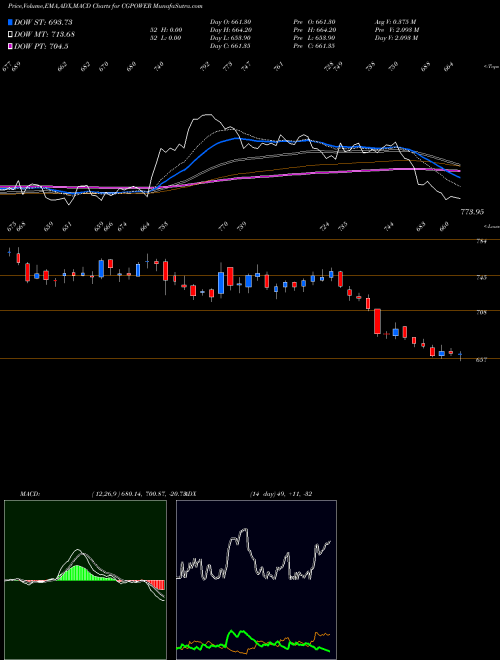Click the 'Pre C: 661.35' value
Image resolution: width=500 pixels, height=660 pixels.
[x=314, y=46]
